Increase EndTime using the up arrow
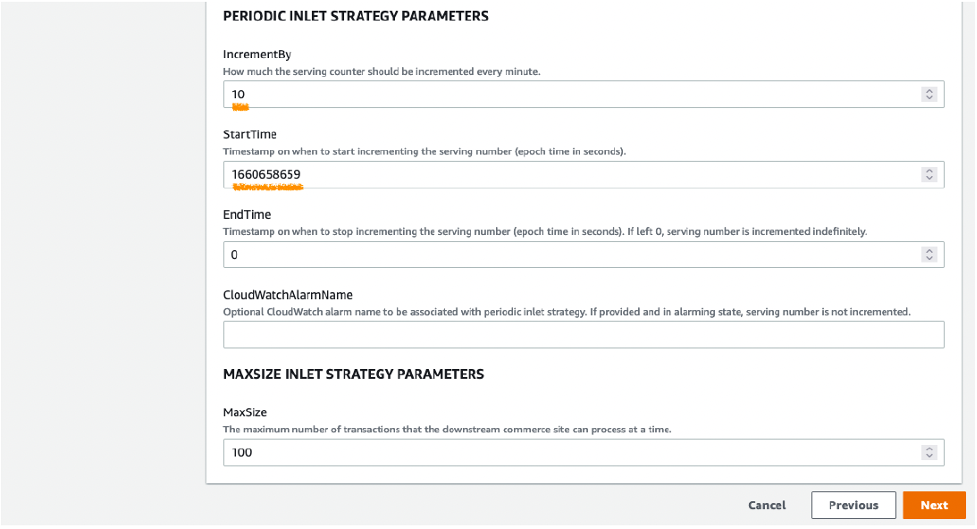Screen dimensions: 977x529 [x=929, y=250]
